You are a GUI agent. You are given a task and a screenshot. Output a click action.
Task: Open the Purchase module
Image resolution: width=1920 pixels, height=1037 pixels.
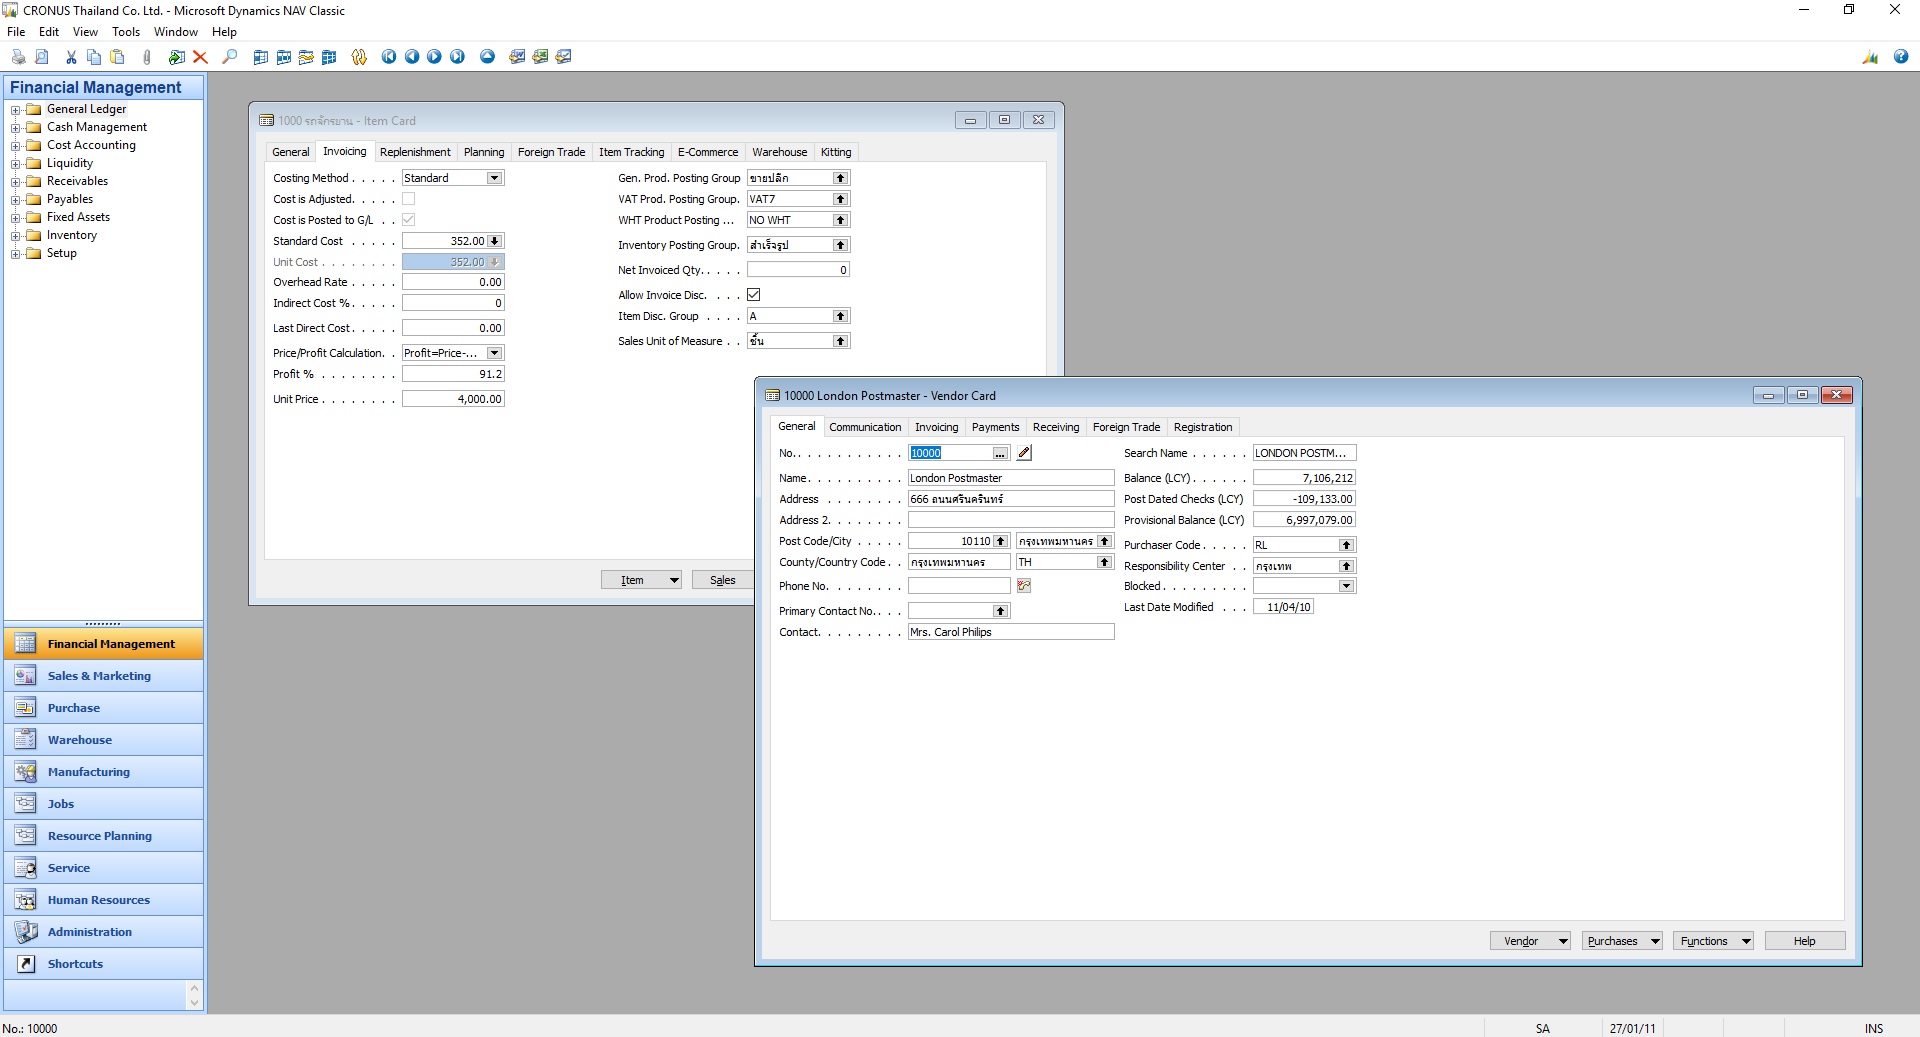104,708
